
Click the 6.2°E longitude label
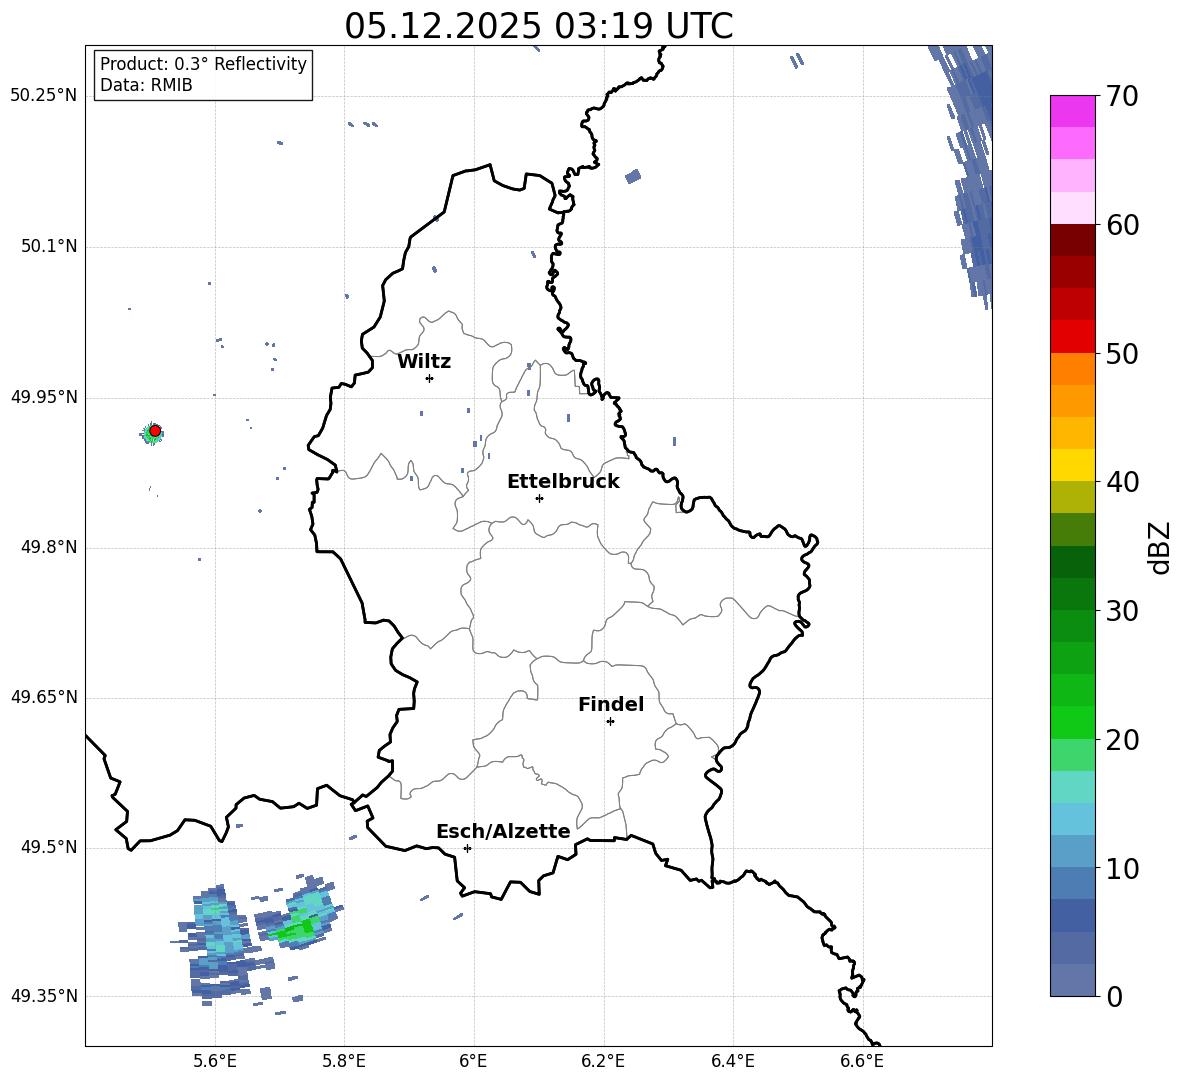(603, 1062)
